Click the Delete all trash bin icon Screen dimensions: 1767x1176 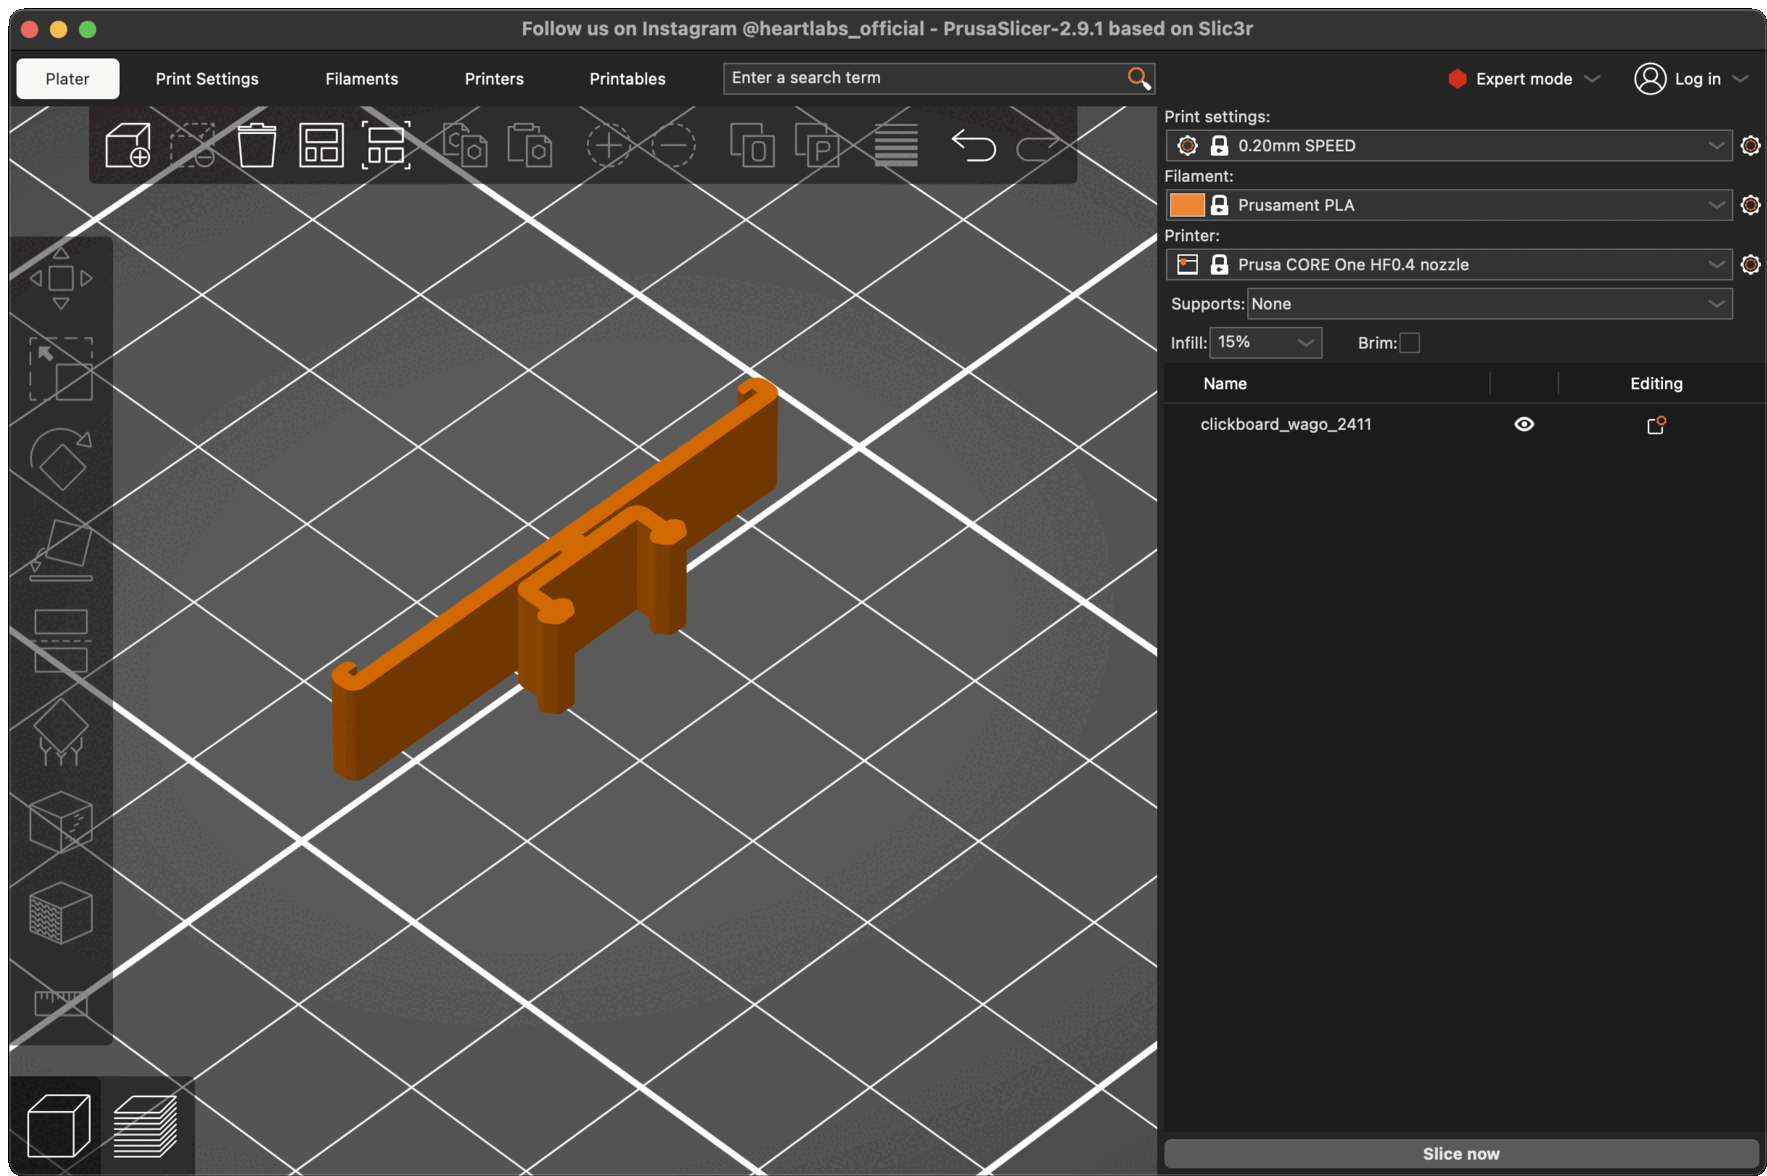[257, 146]
